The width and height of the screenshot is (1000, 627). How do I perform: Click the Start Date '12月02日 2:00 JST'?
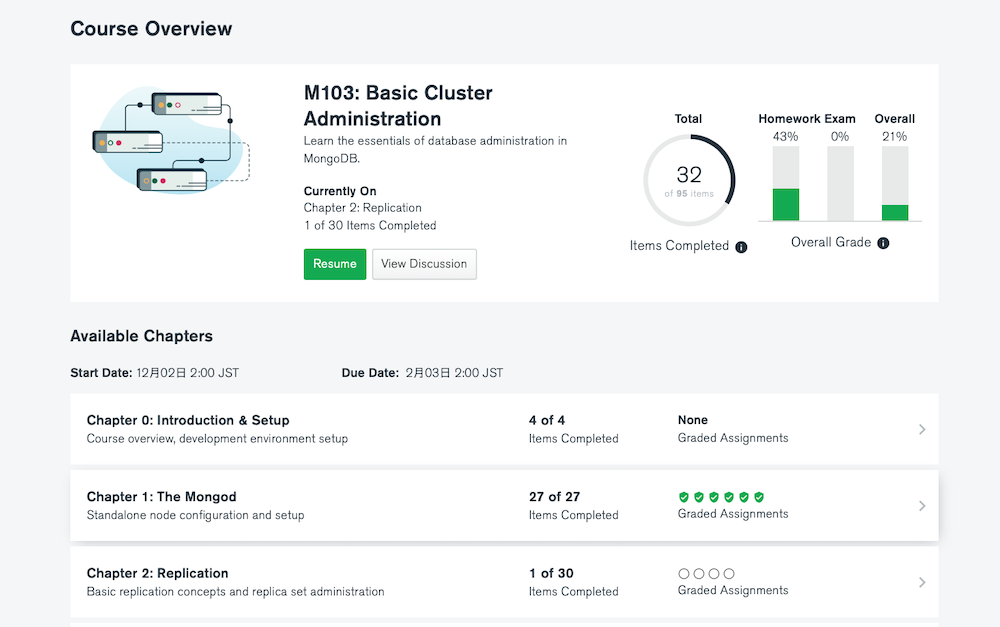point(188,373)
